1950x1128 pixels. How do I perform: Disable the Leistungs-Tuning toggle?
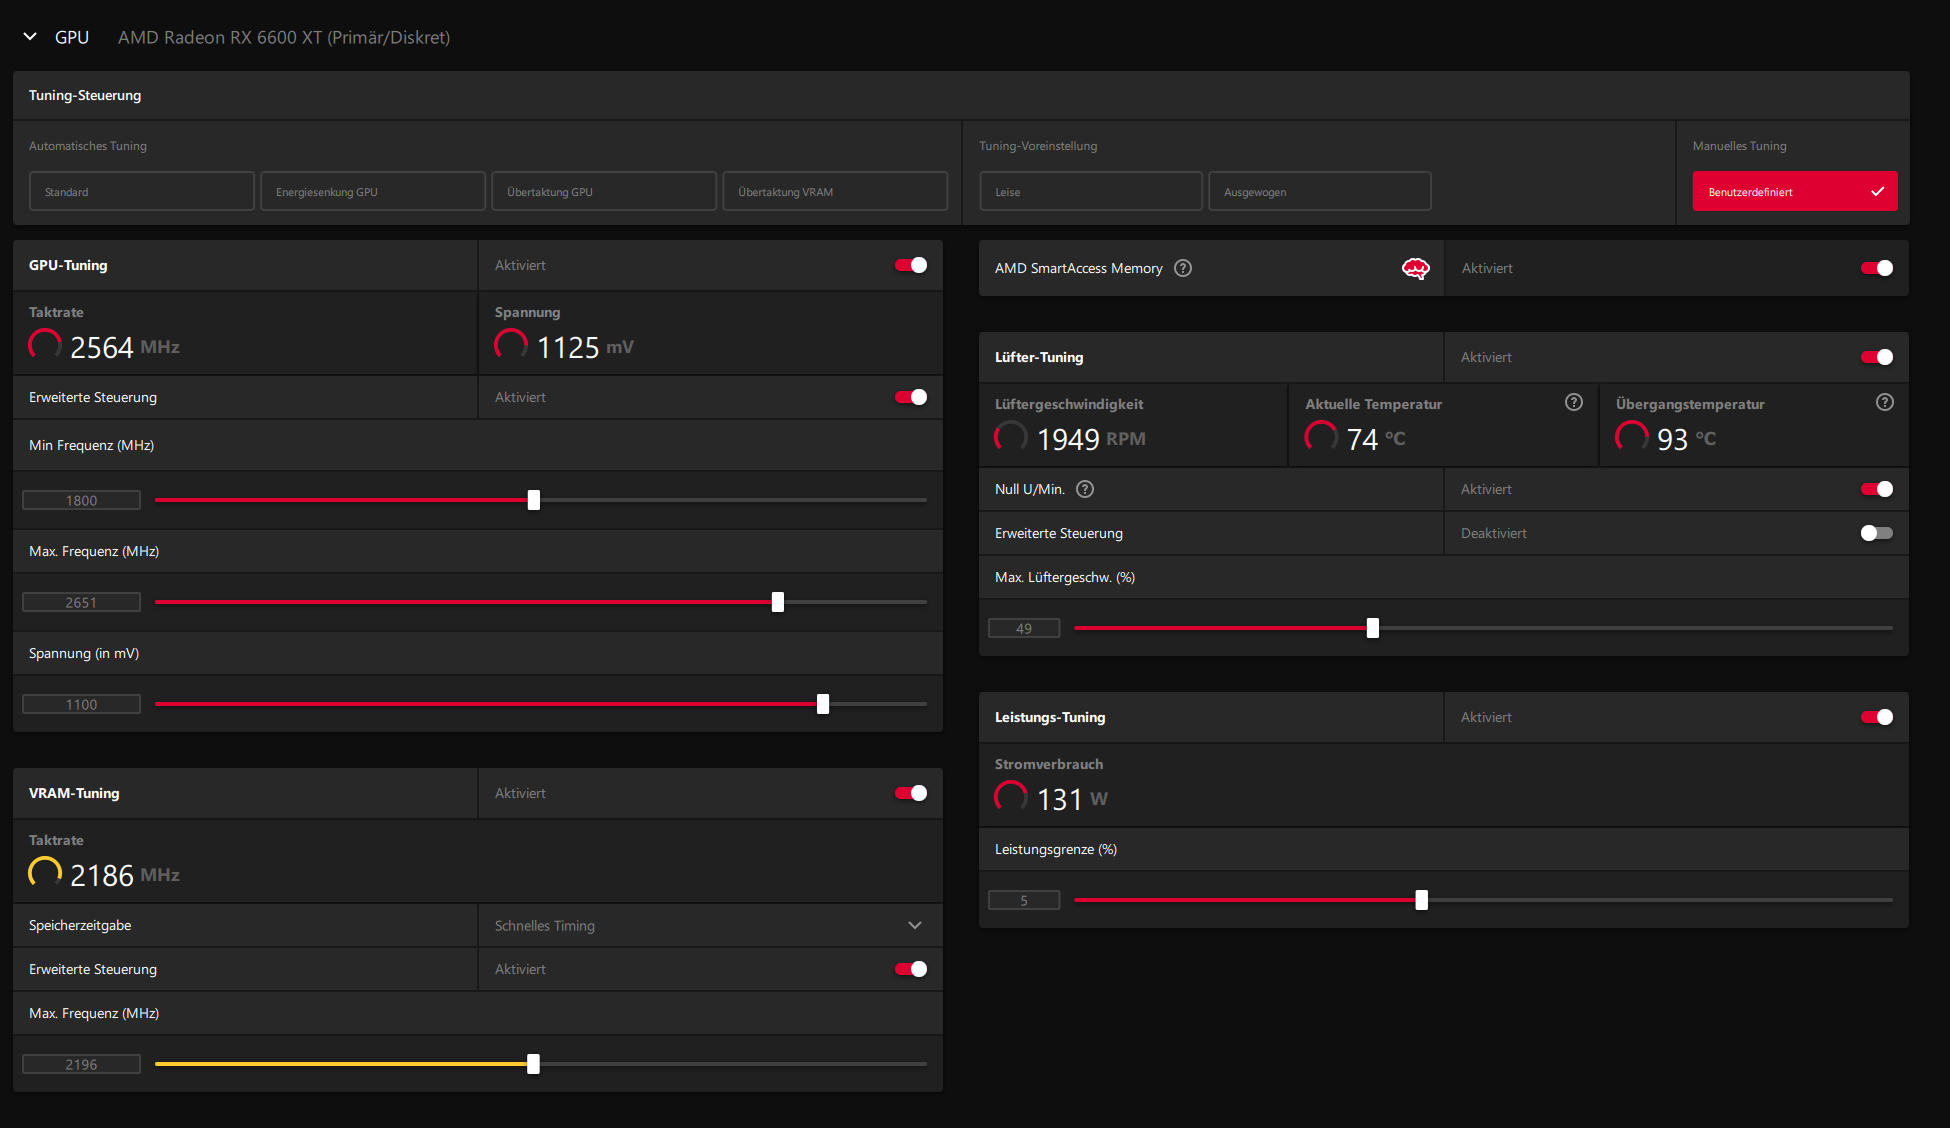[1876, 717]
